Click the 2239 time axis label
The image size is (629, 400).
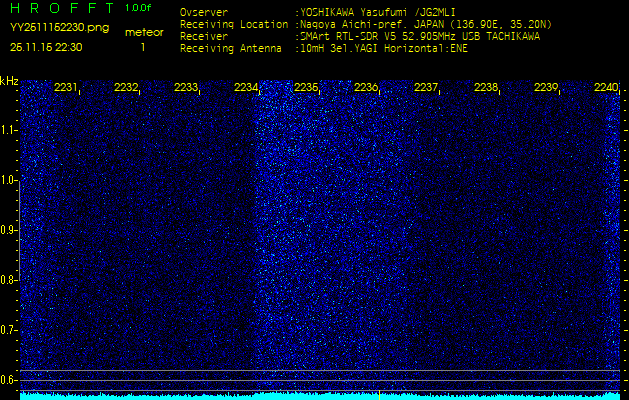coord(546,87)
